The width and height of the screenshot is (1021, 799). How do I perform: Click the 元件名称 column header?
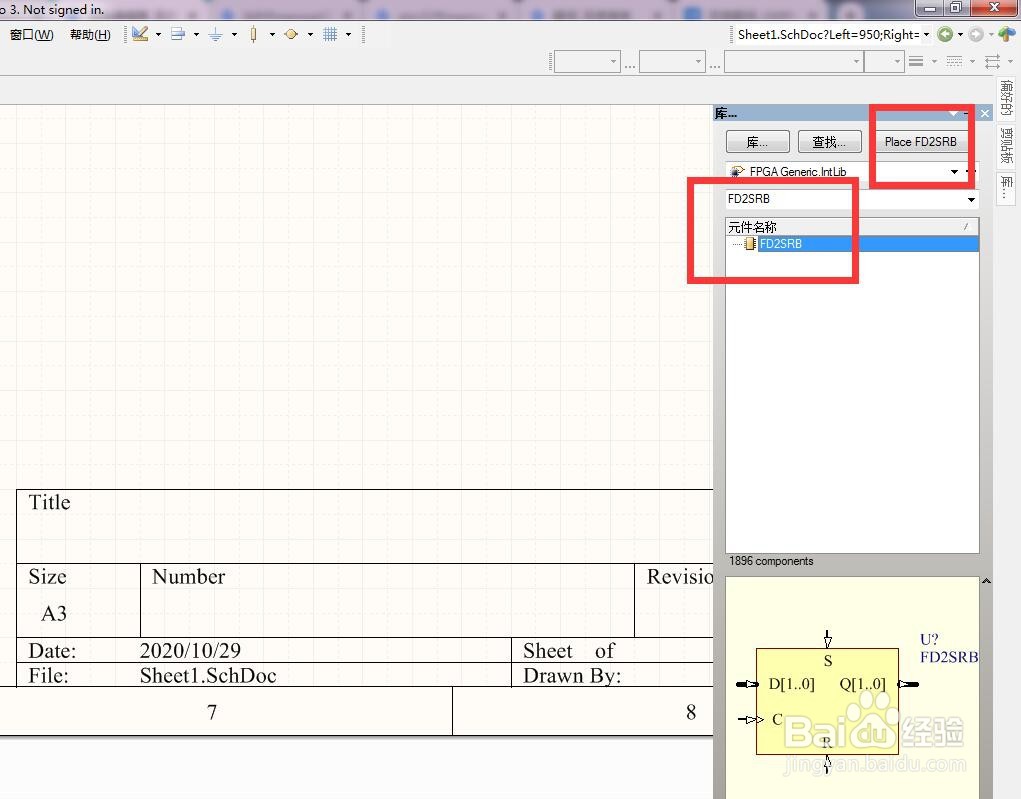coord(852,227)
